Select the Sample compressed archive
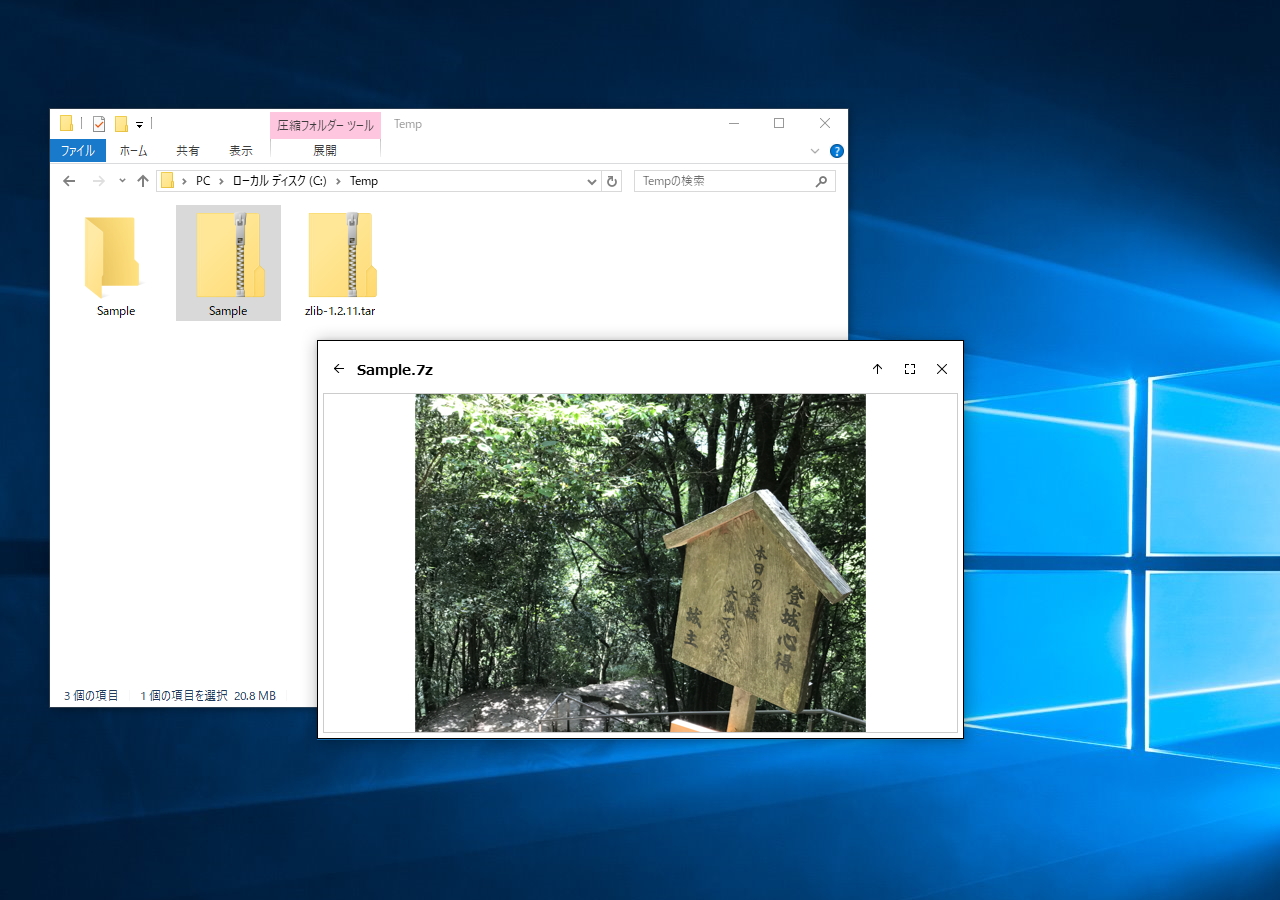The width and height of the screenshot is (1280, 900). (x=228, y=263)
